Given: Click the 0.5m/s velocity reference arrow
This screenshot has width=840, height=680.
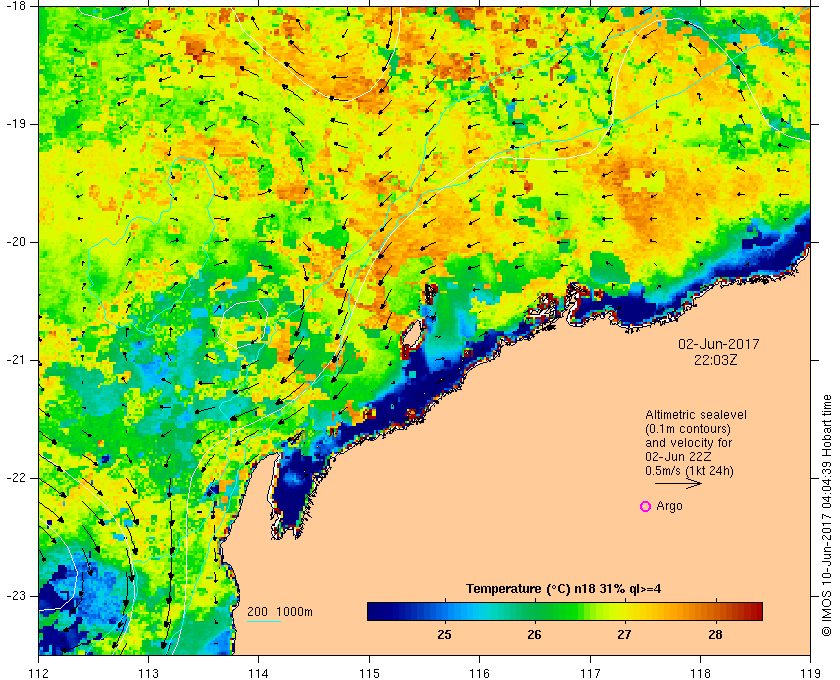Looking at the screenshot, I should 678,483.
